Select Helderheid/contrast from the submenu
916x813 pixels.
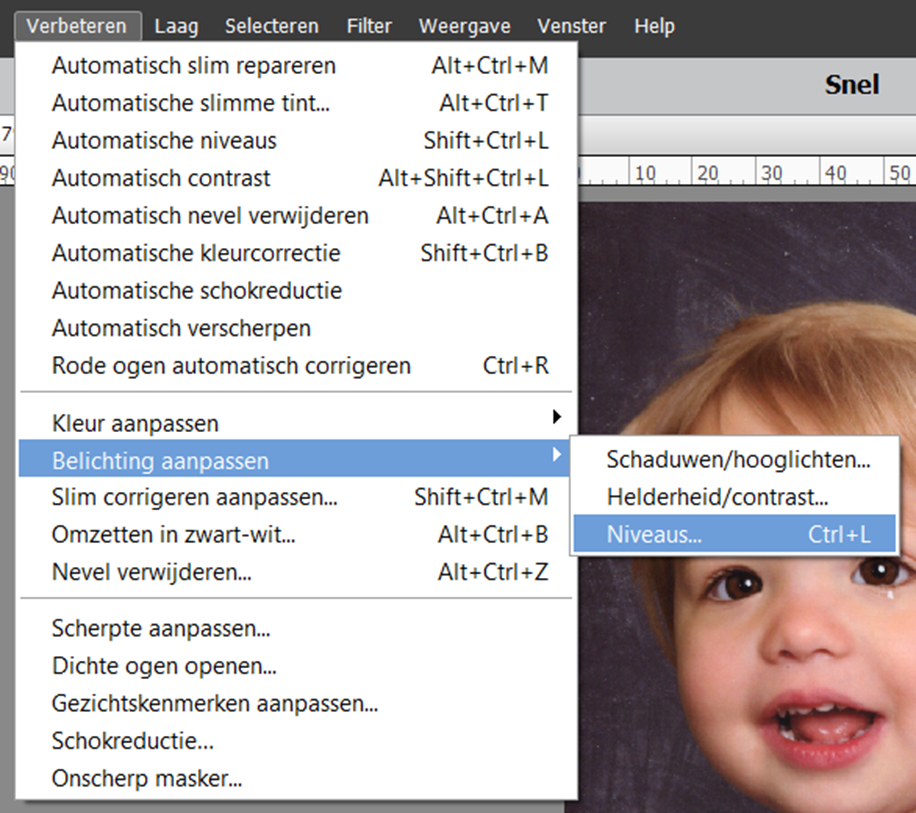[717, 497]
